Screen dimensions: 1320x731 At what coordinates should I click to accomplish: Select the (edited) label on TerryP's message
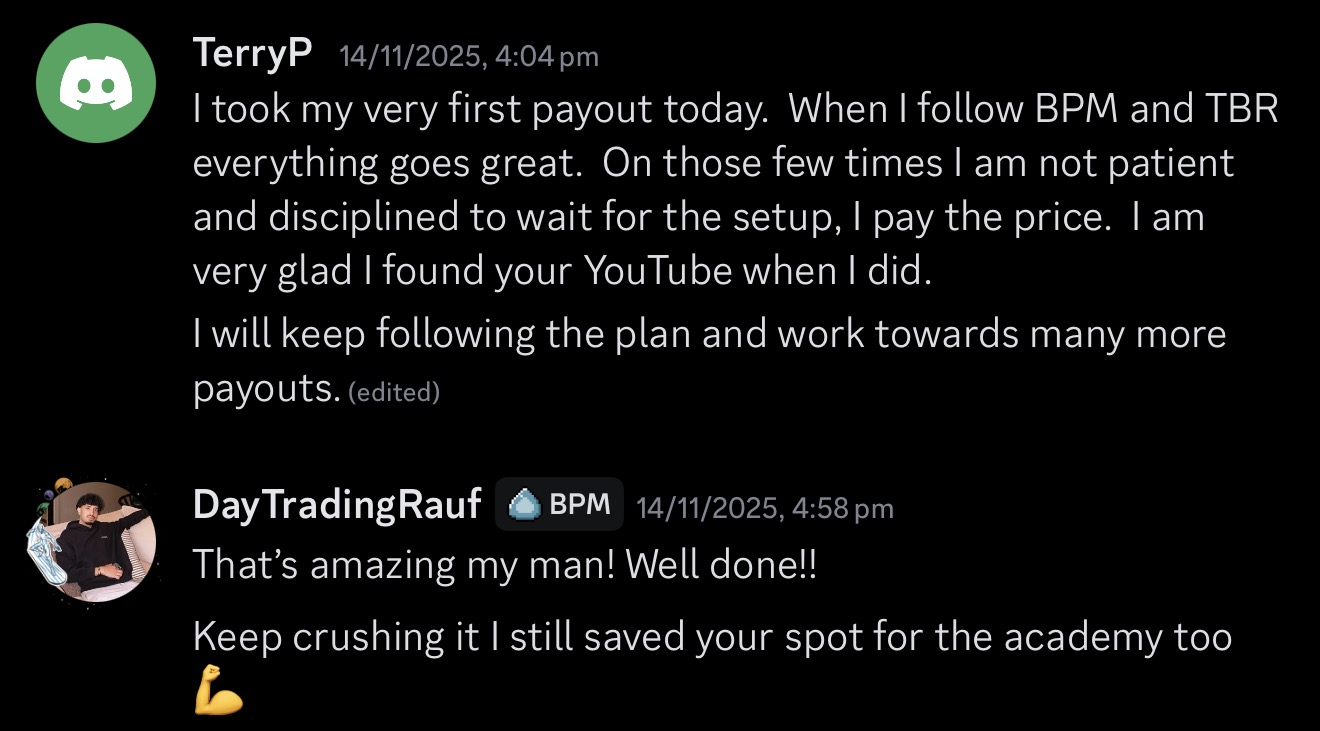[x=394, y=392]
